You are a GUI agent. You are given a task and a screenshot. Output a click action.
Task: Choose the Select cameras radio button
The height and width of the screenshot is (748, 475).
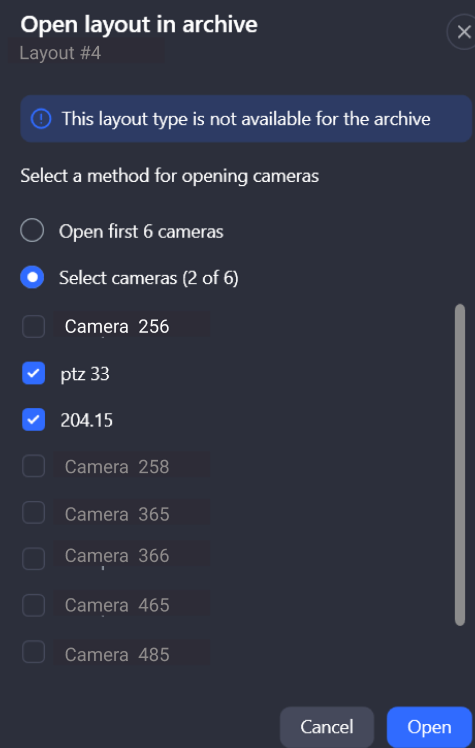[32, 277]
